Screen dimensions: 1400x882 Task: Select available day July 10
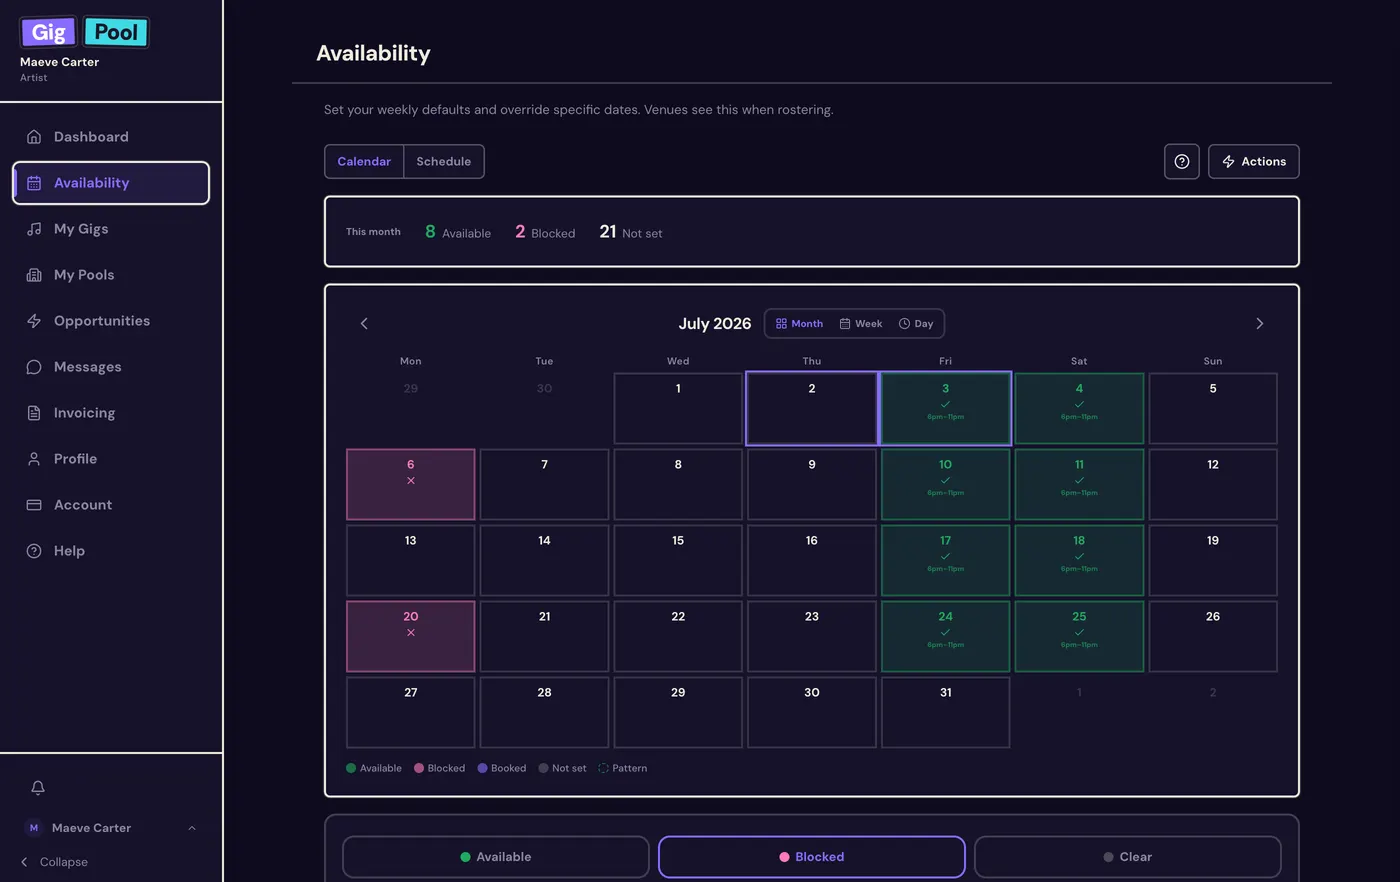[945, 484]
